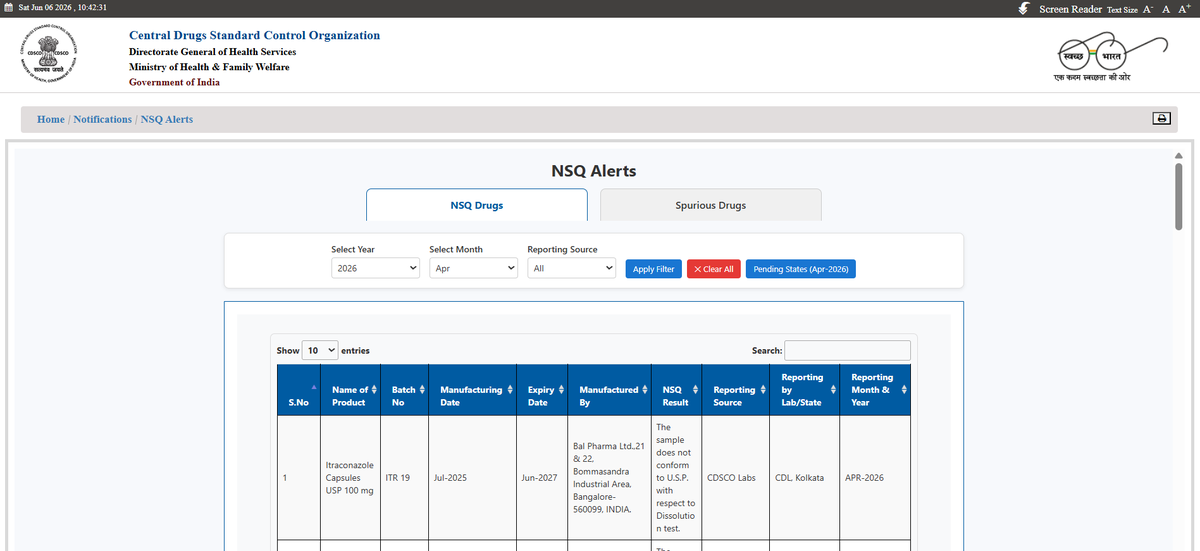Open the Reporting Source dropdown
Image resolution: width=1200 pixels, height=551 pixels.
[572, 268]
